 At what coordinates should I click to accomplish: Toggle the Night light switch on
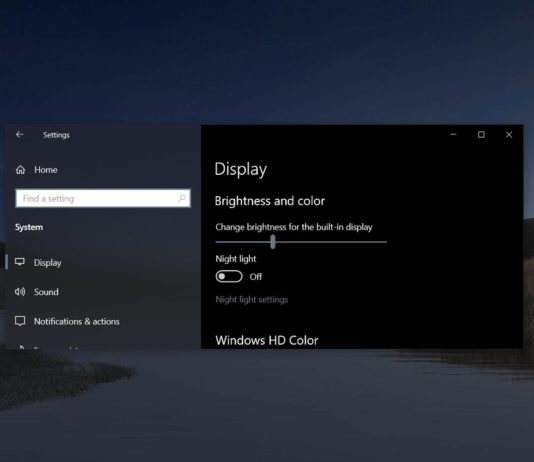point(229,276)
